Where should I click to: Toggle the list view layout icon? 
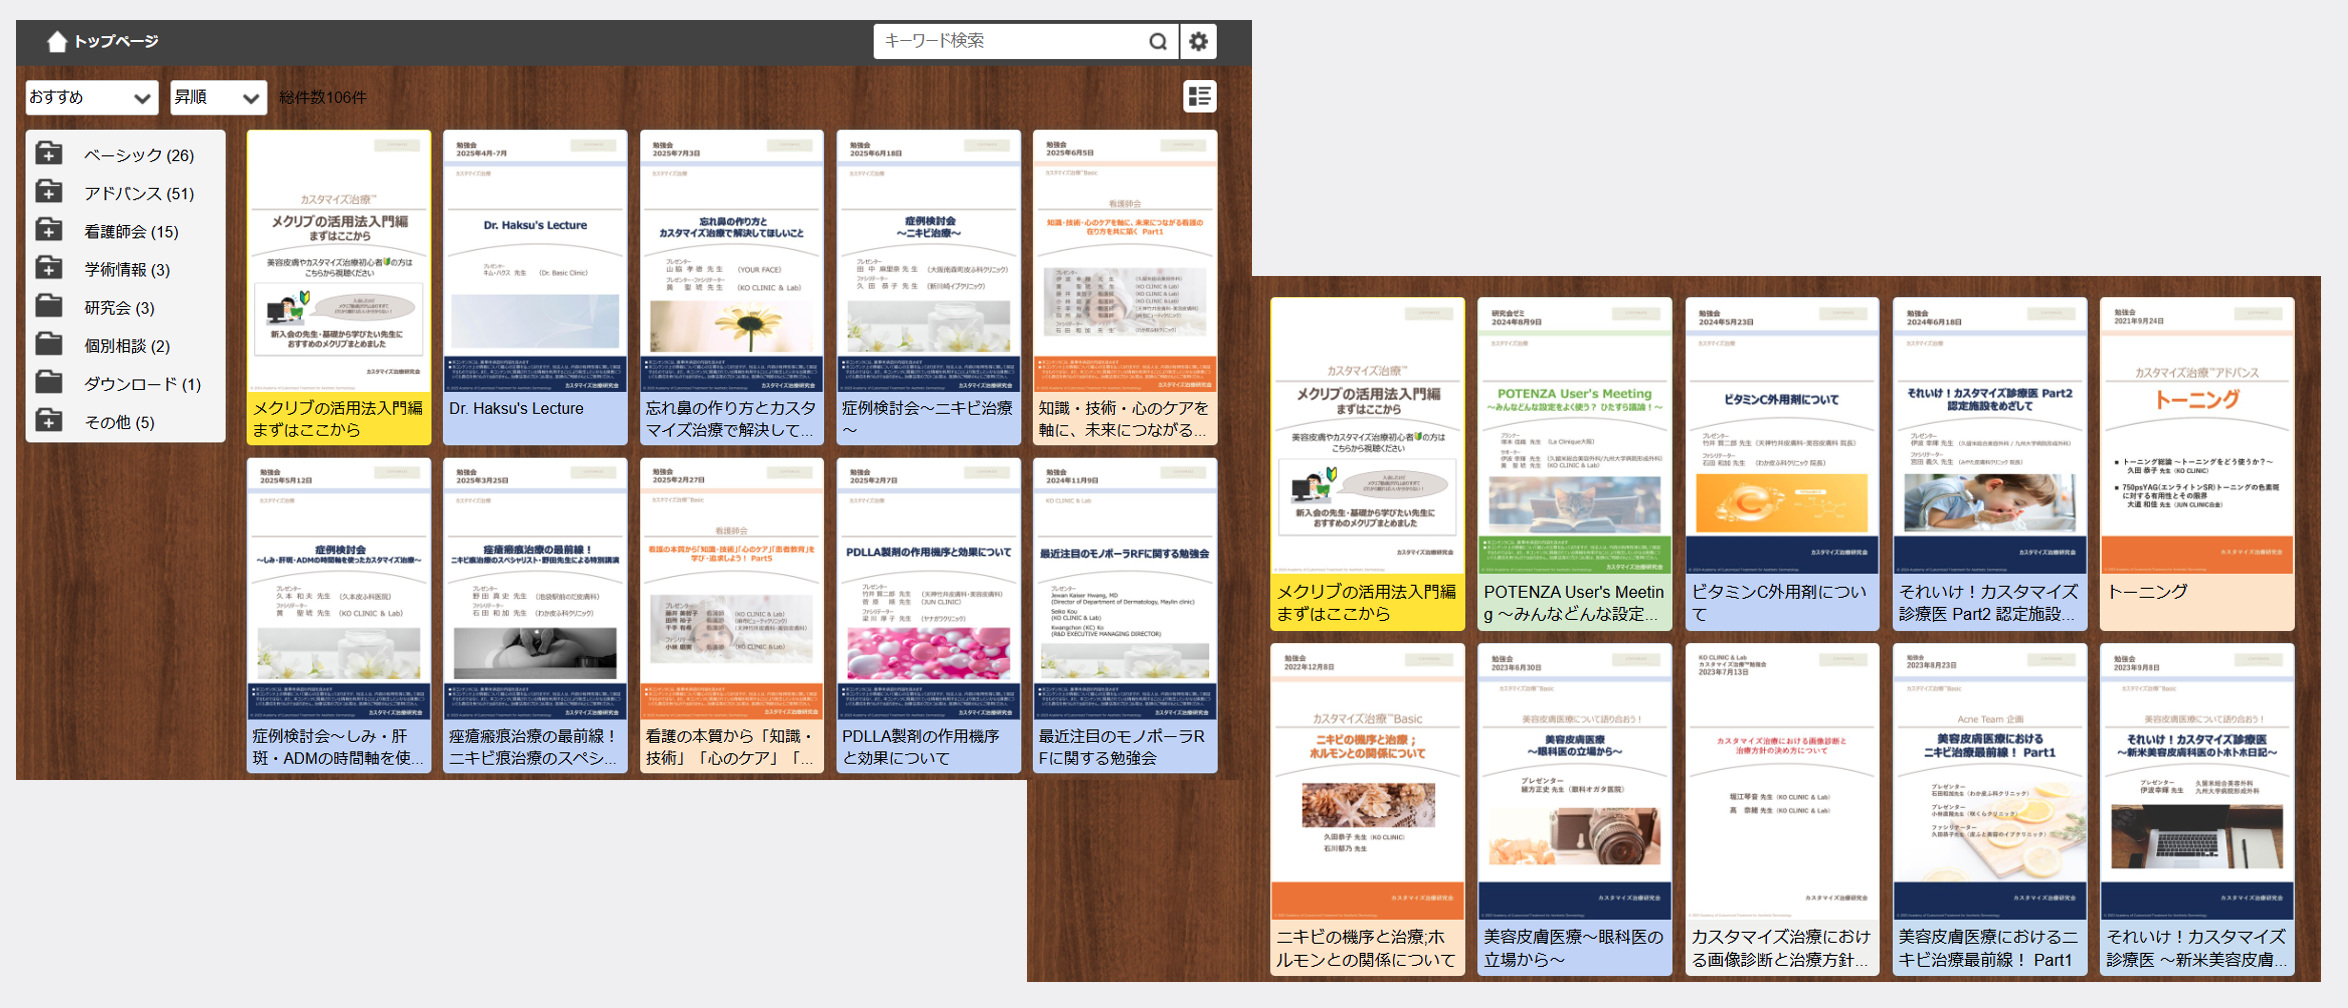1199,96
